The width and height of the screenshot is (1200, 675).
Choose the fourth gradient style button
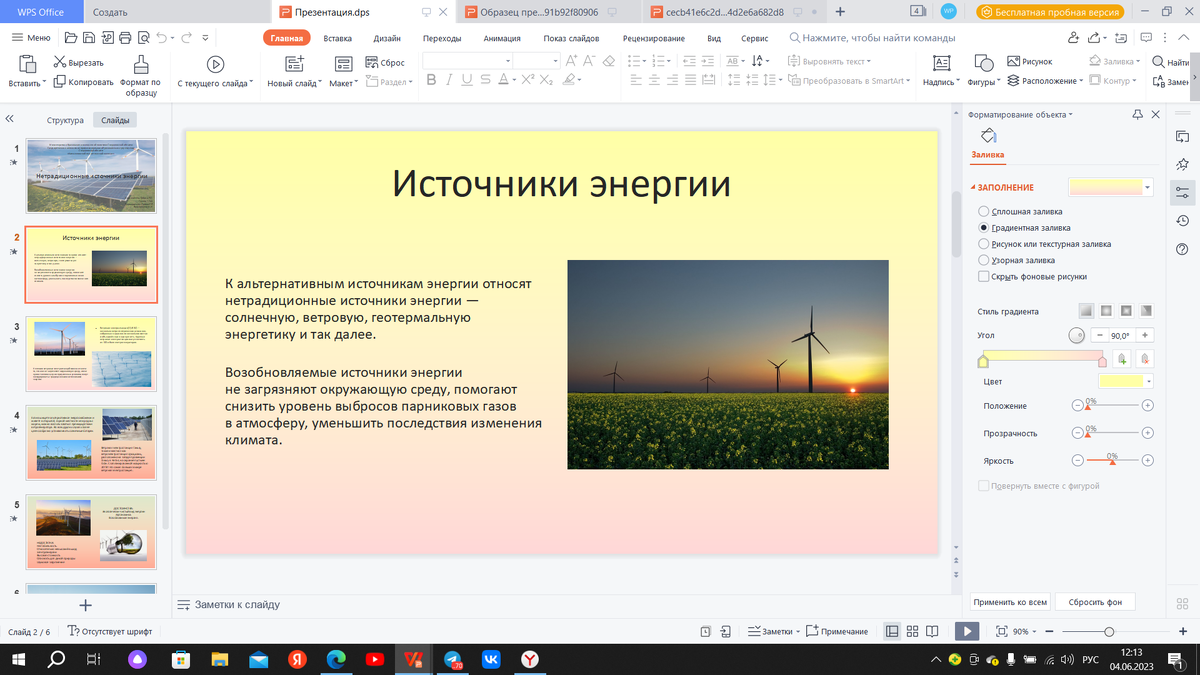(1146, 311)
